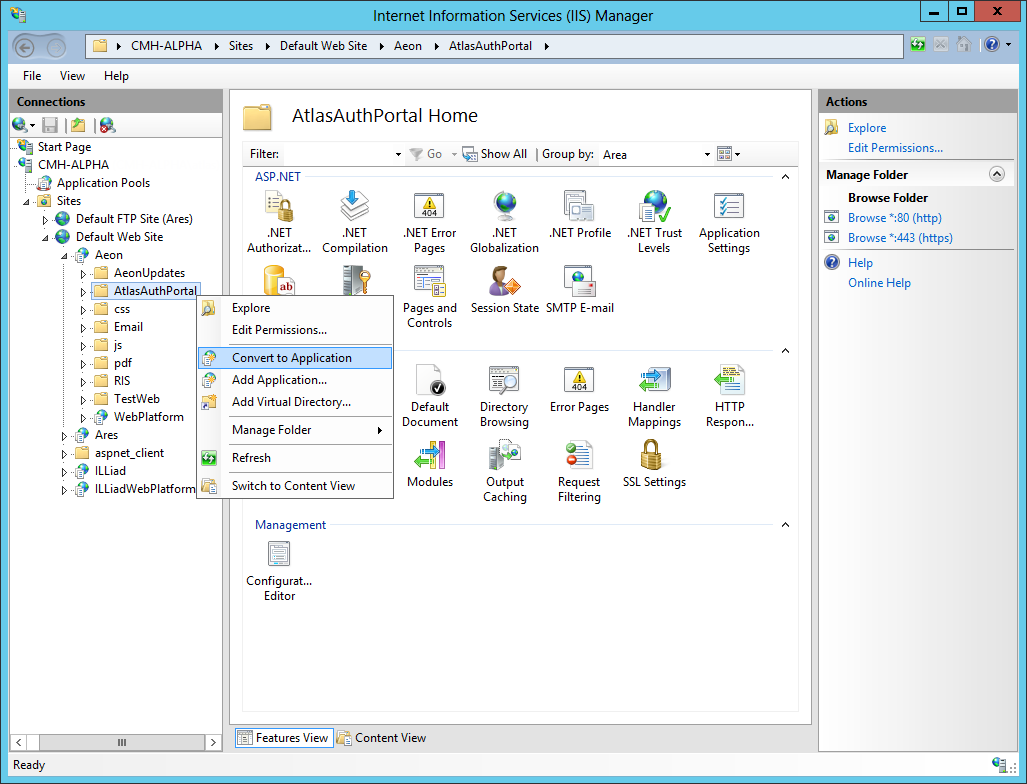Click the Edit Permissions link in Actions

pos(895,148)
